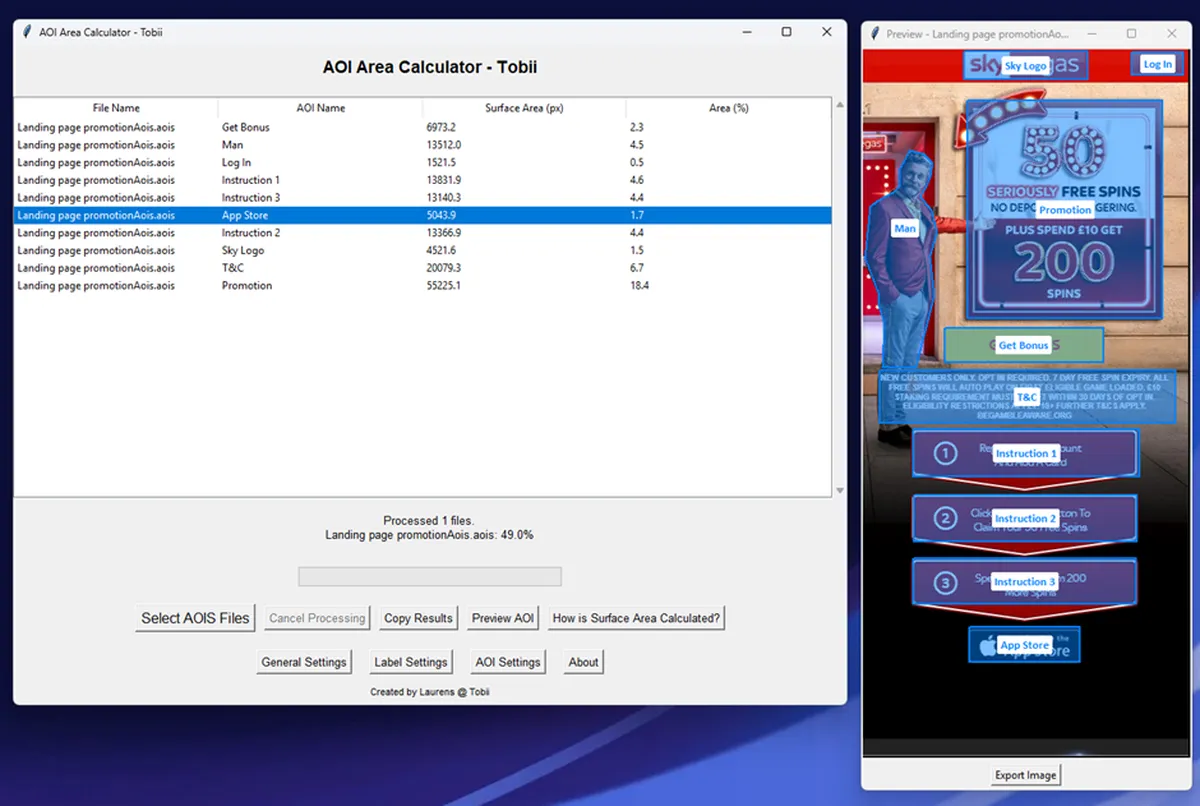Image resolution: width=1200 pixels, height=806 pixels.
Task: Sort by the File Name column header
Action: point(116,108)
